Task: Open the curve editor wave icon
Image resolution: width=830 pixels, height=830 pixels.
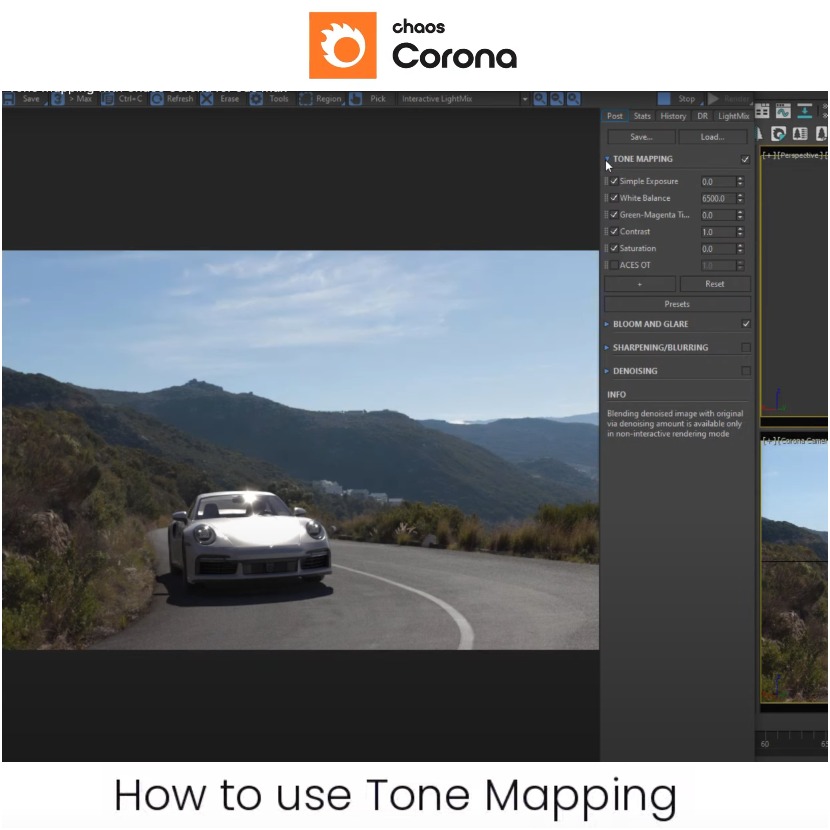Action: pyautogui.click(x=783, y=111)
